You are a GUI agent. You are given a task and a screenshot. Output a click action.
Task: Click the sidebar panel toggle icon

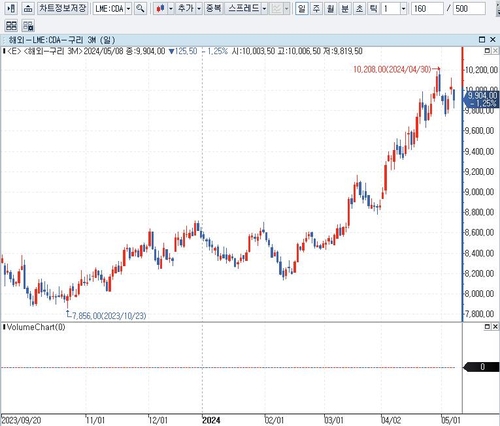[11, 8]
